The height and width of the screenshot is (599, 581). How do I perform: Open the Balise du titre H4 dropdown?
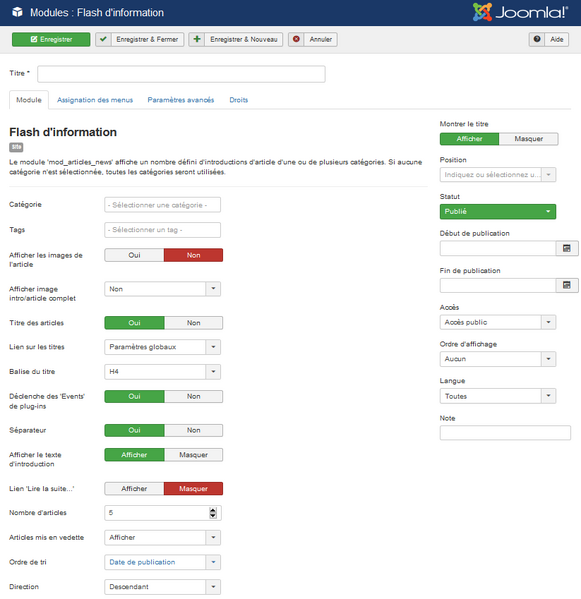pyautogui.click(x=162, y=372)
